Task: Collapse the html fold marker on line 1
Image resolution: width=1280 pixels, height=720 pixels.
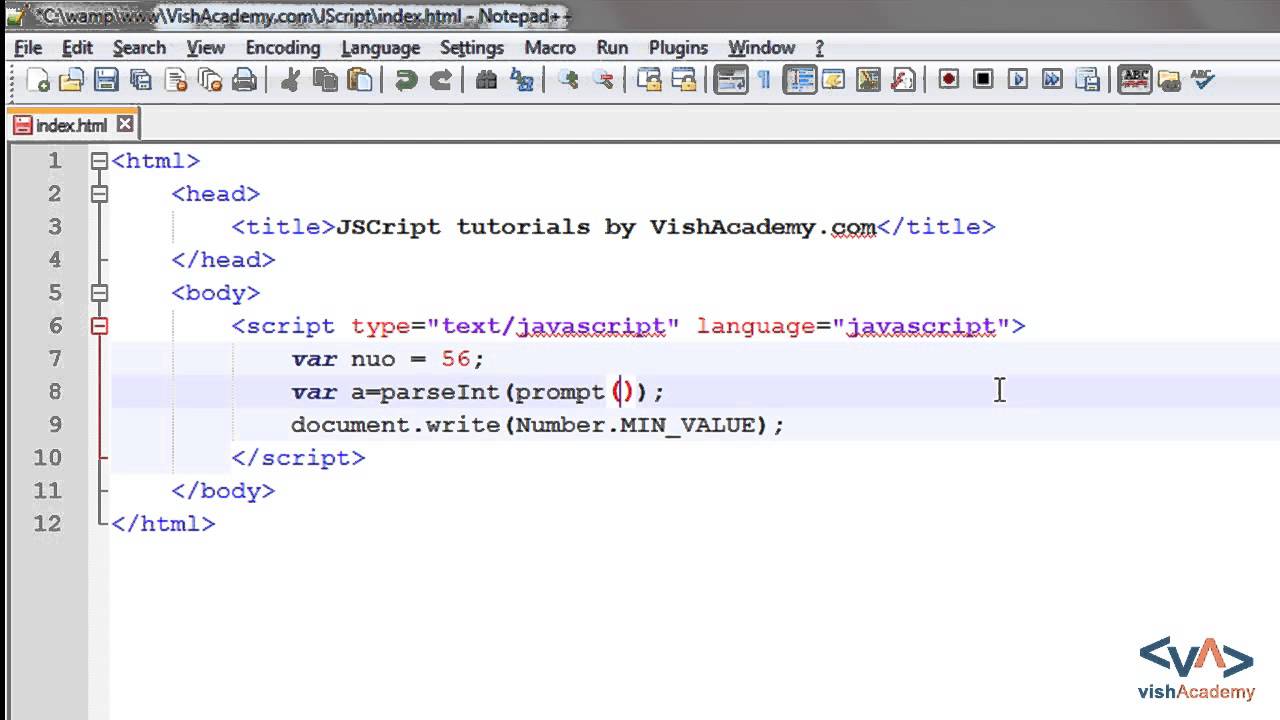Action: tap(98, 161)
